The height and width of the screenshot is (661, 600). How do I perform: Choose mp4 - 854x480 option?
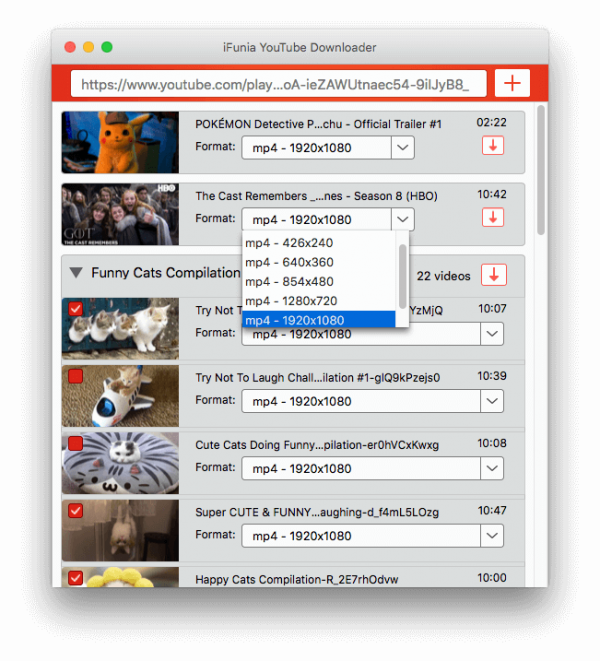coord(319,282)
